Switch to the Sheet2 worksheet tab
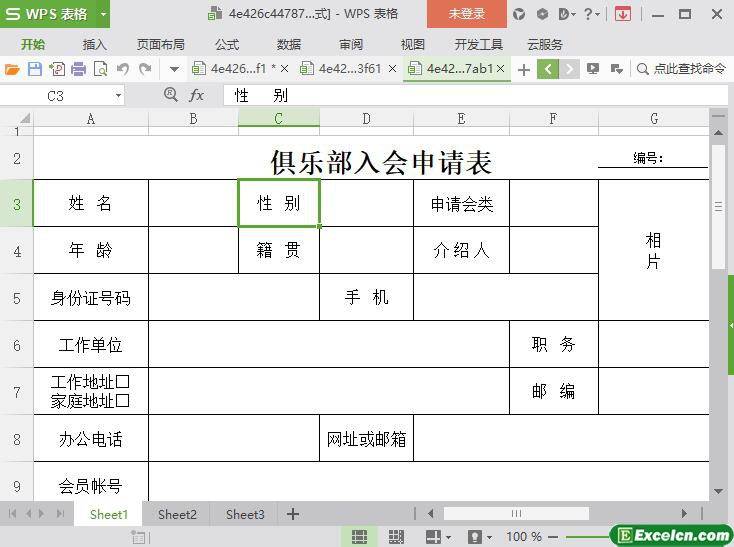Screen dimensions: 734x547 (177, 514)
